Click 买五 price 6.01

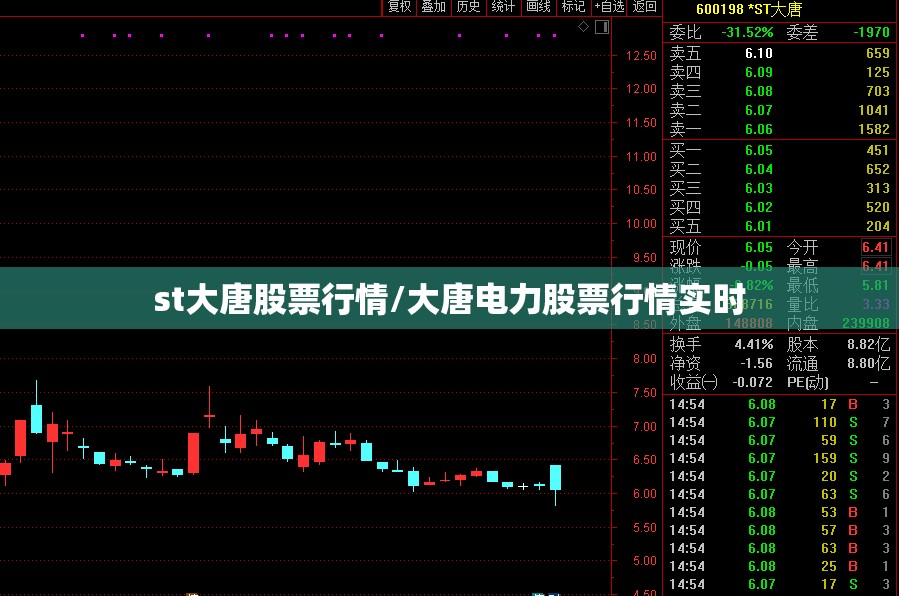click(x=759, y=226)
